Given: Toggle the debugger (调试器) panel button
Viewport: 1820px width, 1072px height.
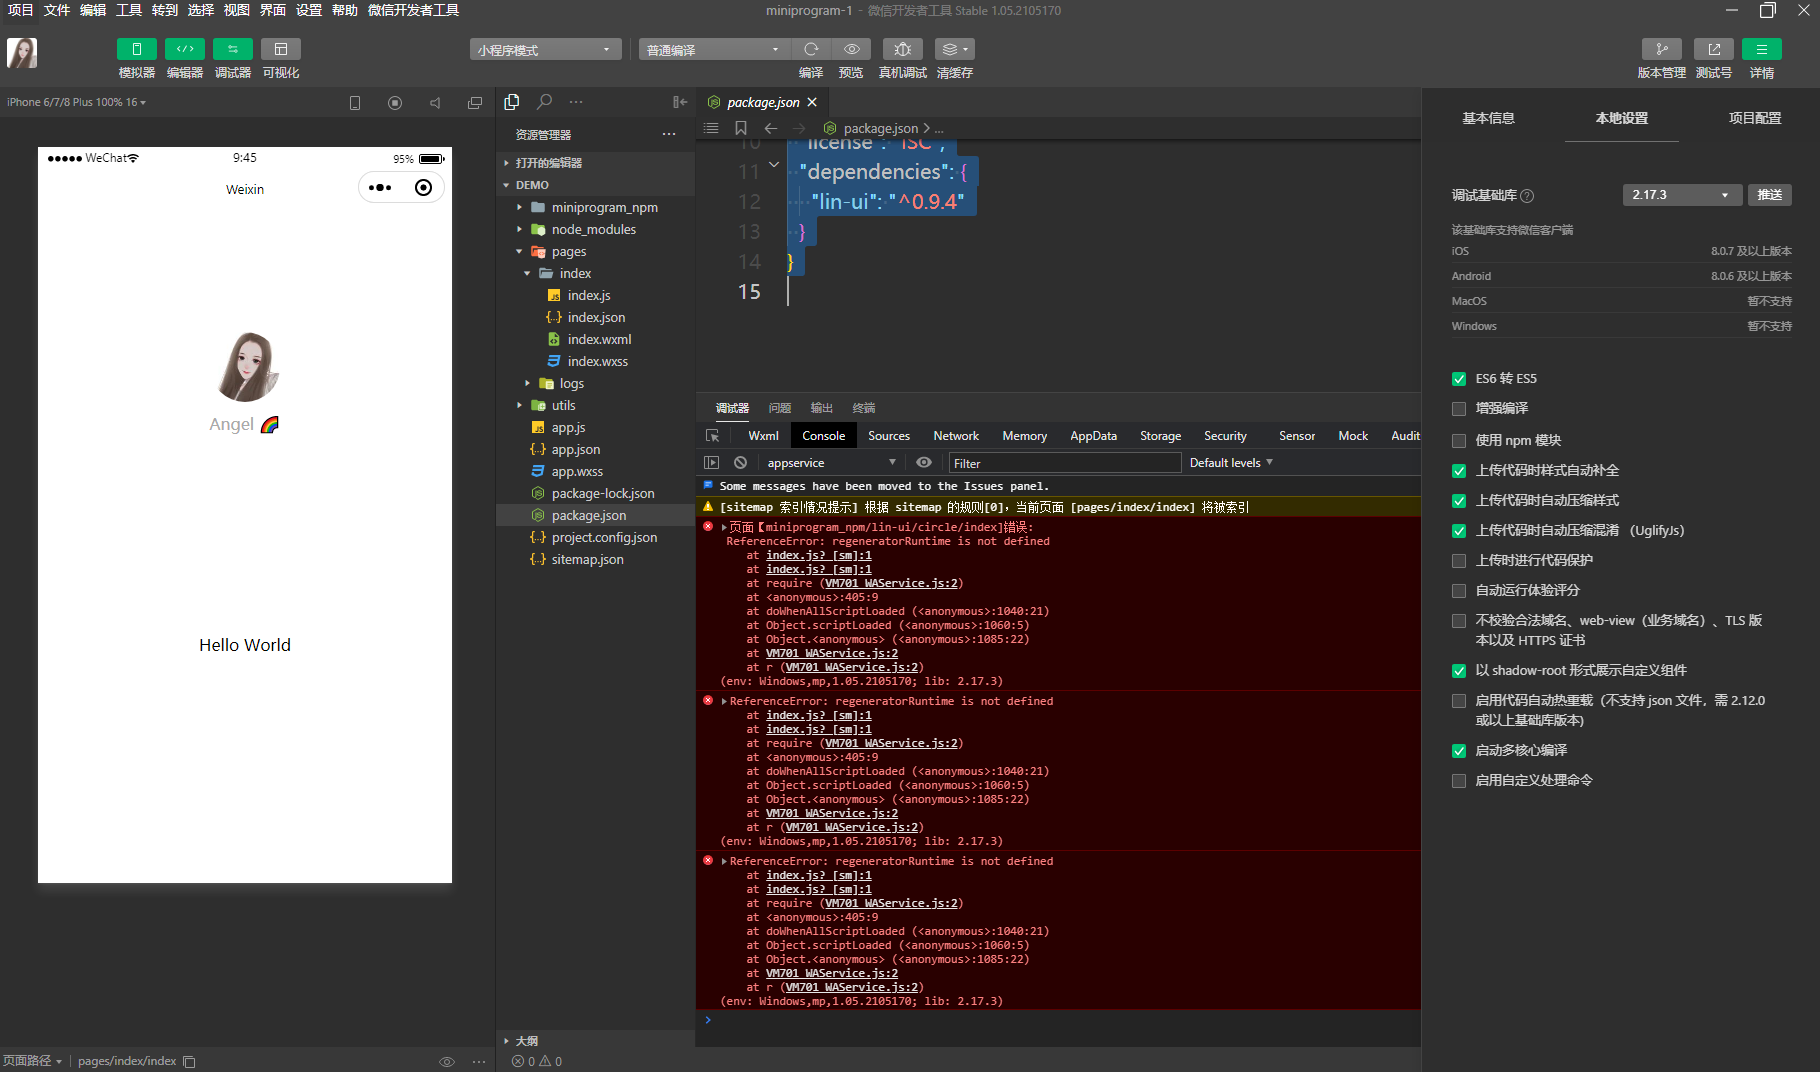Looking at the screenshot, I should point(233,49).
